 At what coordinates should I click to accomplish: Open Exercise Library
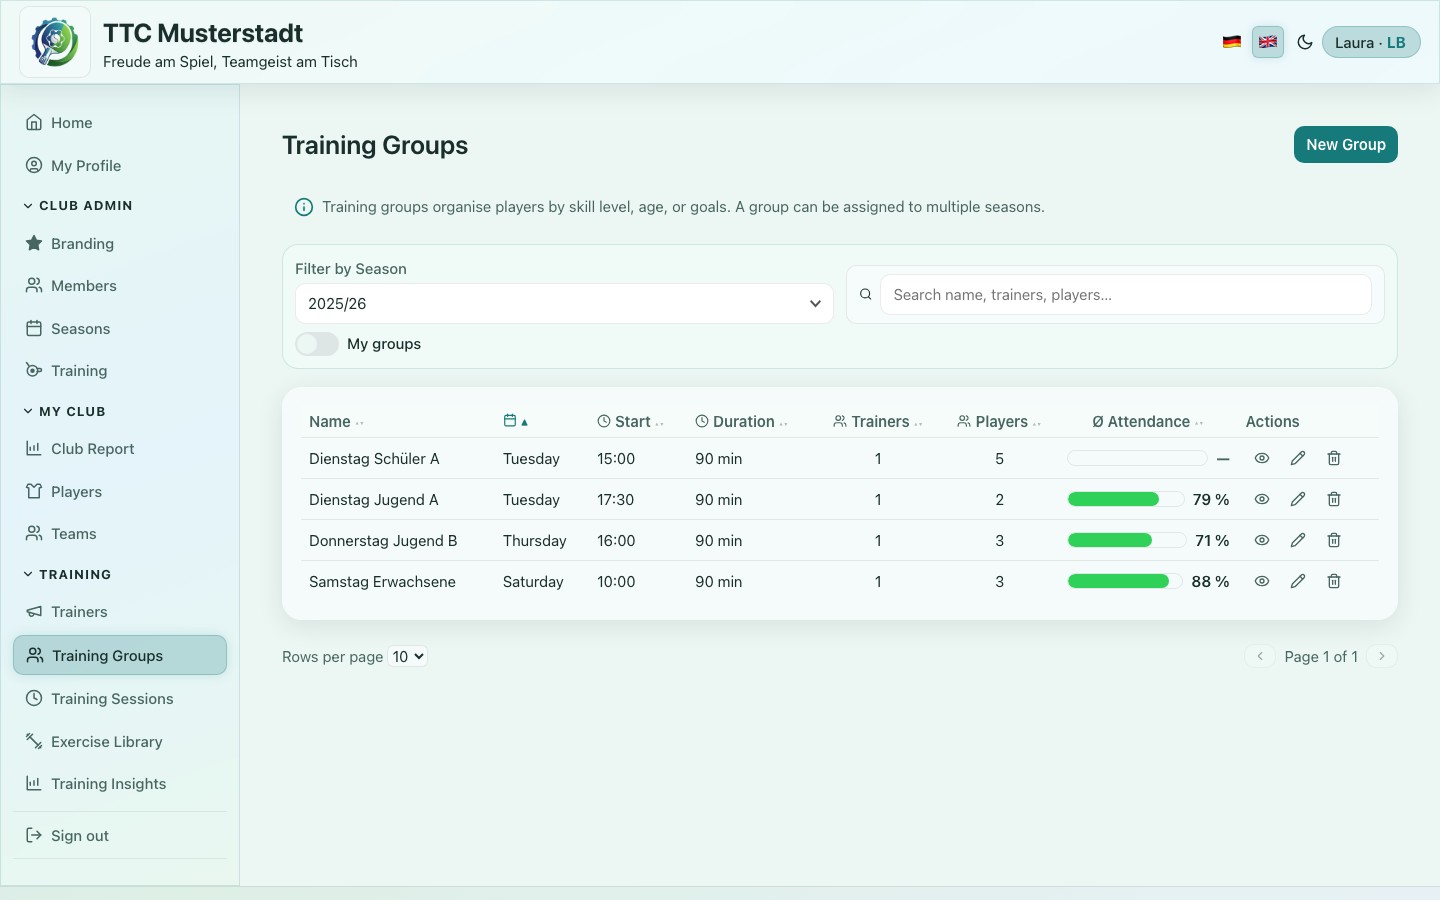pyautogui.click(x=120, y=742)
